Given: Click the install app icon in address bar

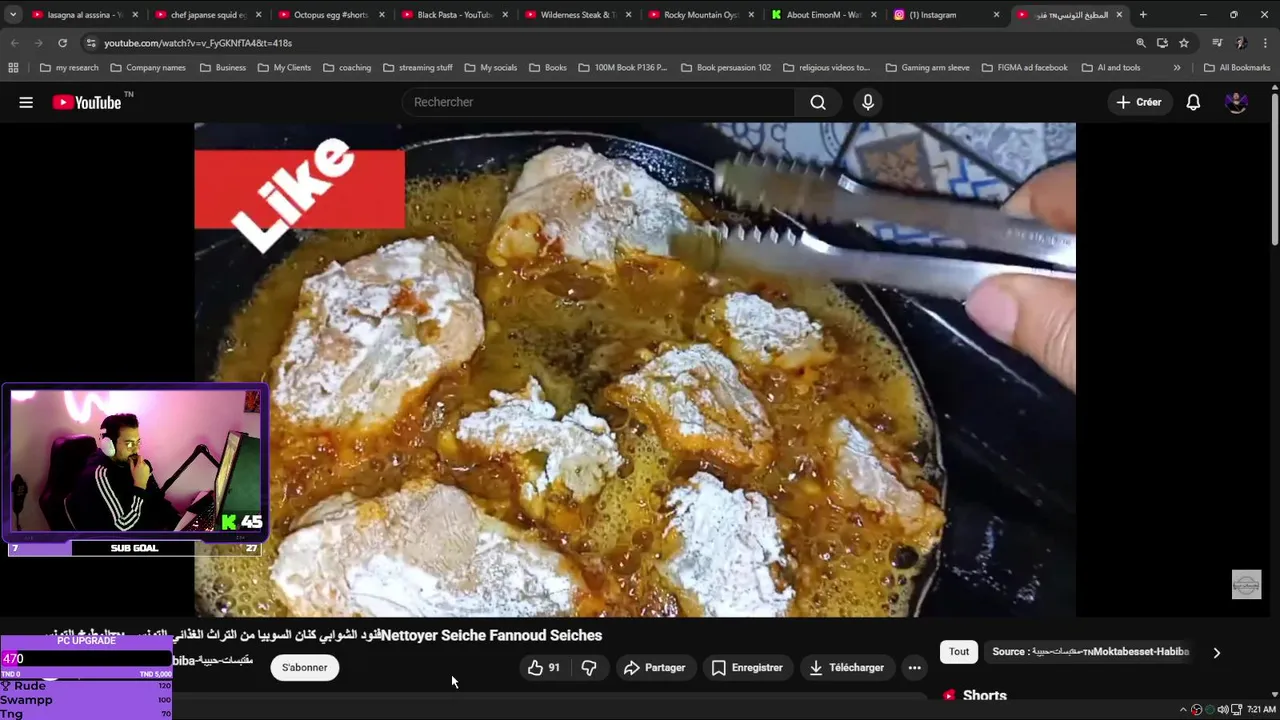Looking at the screenshot, I should (x=1162, y=43).
